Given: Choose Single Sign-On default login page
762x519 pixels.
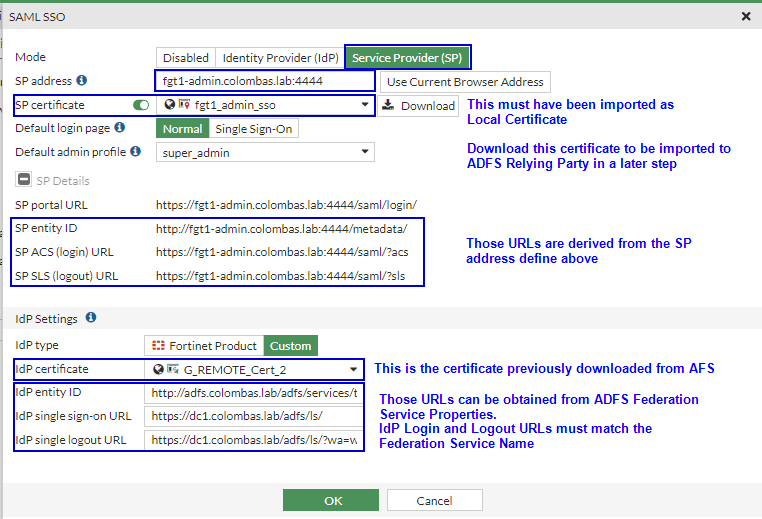Looking at the screenshot, I should point(254,129).
